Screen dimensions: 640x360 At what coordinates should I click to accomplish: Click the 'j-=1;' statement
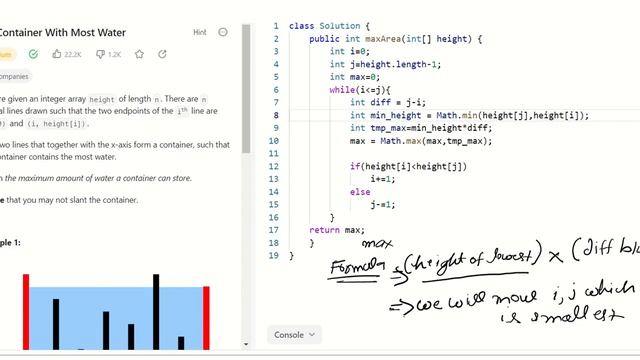point(383,204)
